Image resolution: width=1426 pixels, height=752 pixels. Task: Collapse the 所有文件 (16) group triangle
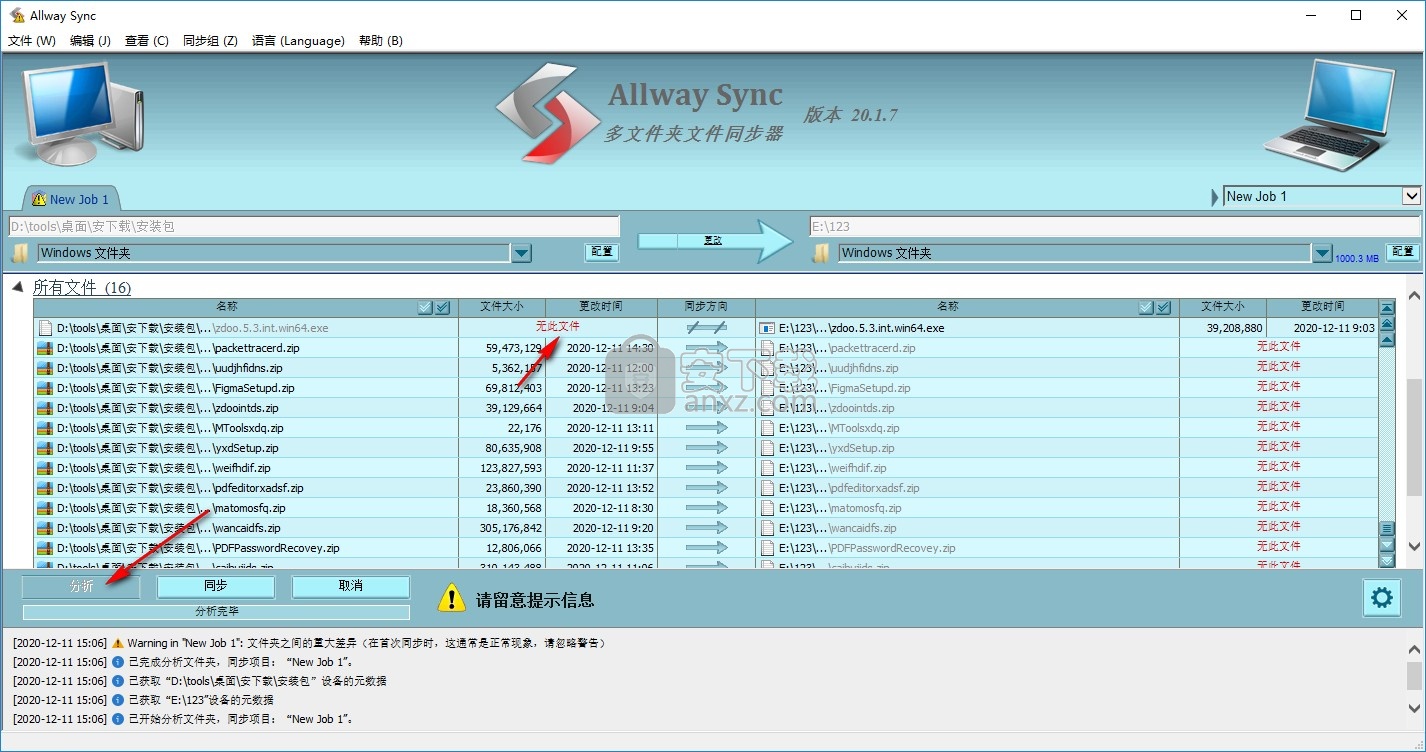pyautogui.click(x=19, y=288)
